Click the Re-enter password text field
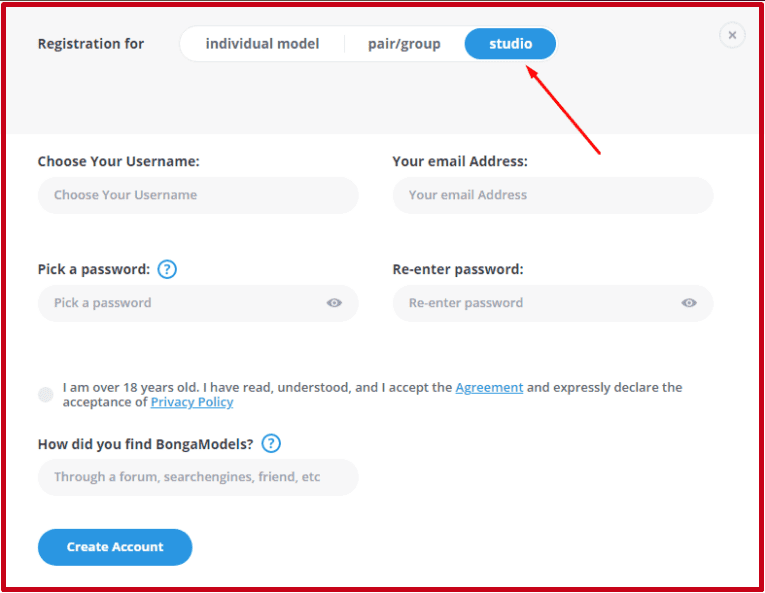The height and width of the screenshot is (593, 765). pos(535,303)
